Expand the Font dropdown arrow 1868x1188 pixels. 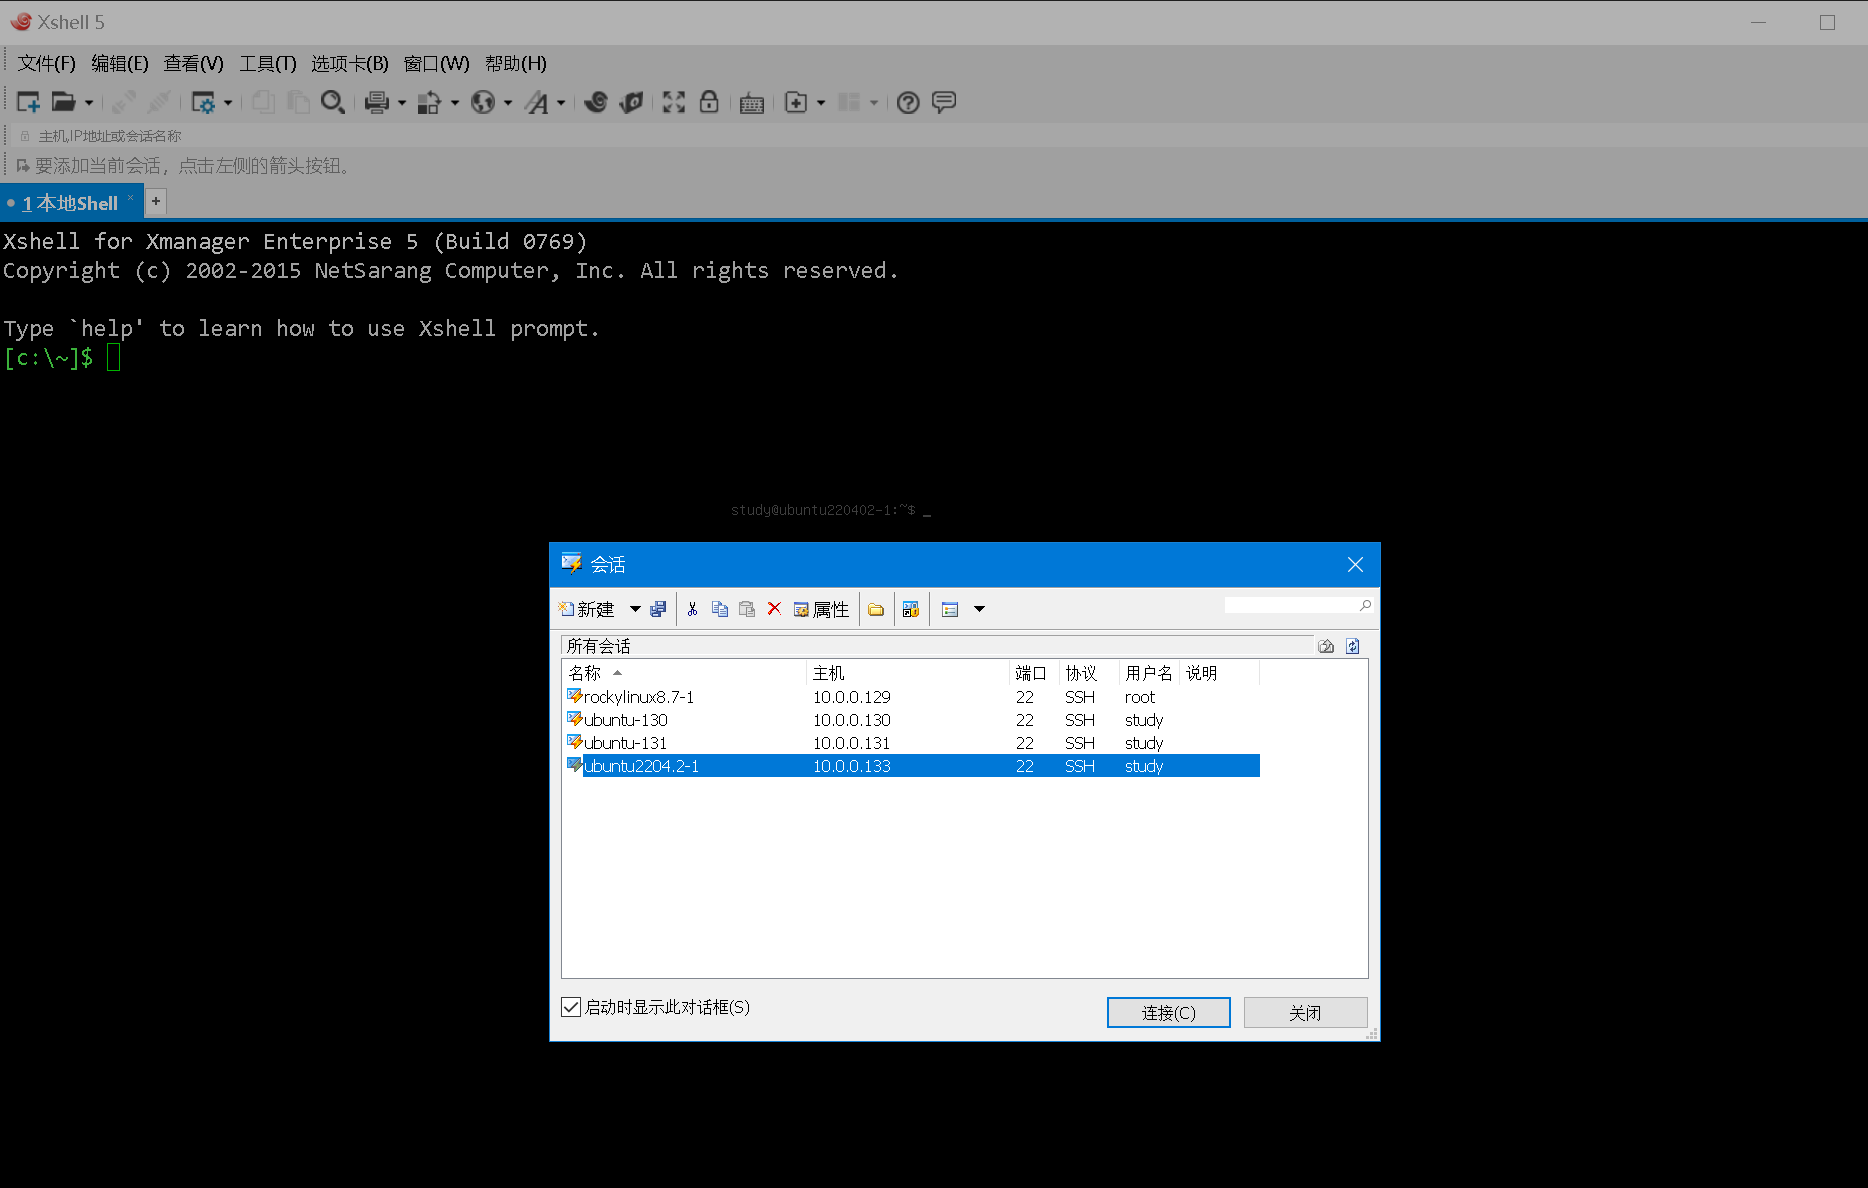tap(561, 102)
